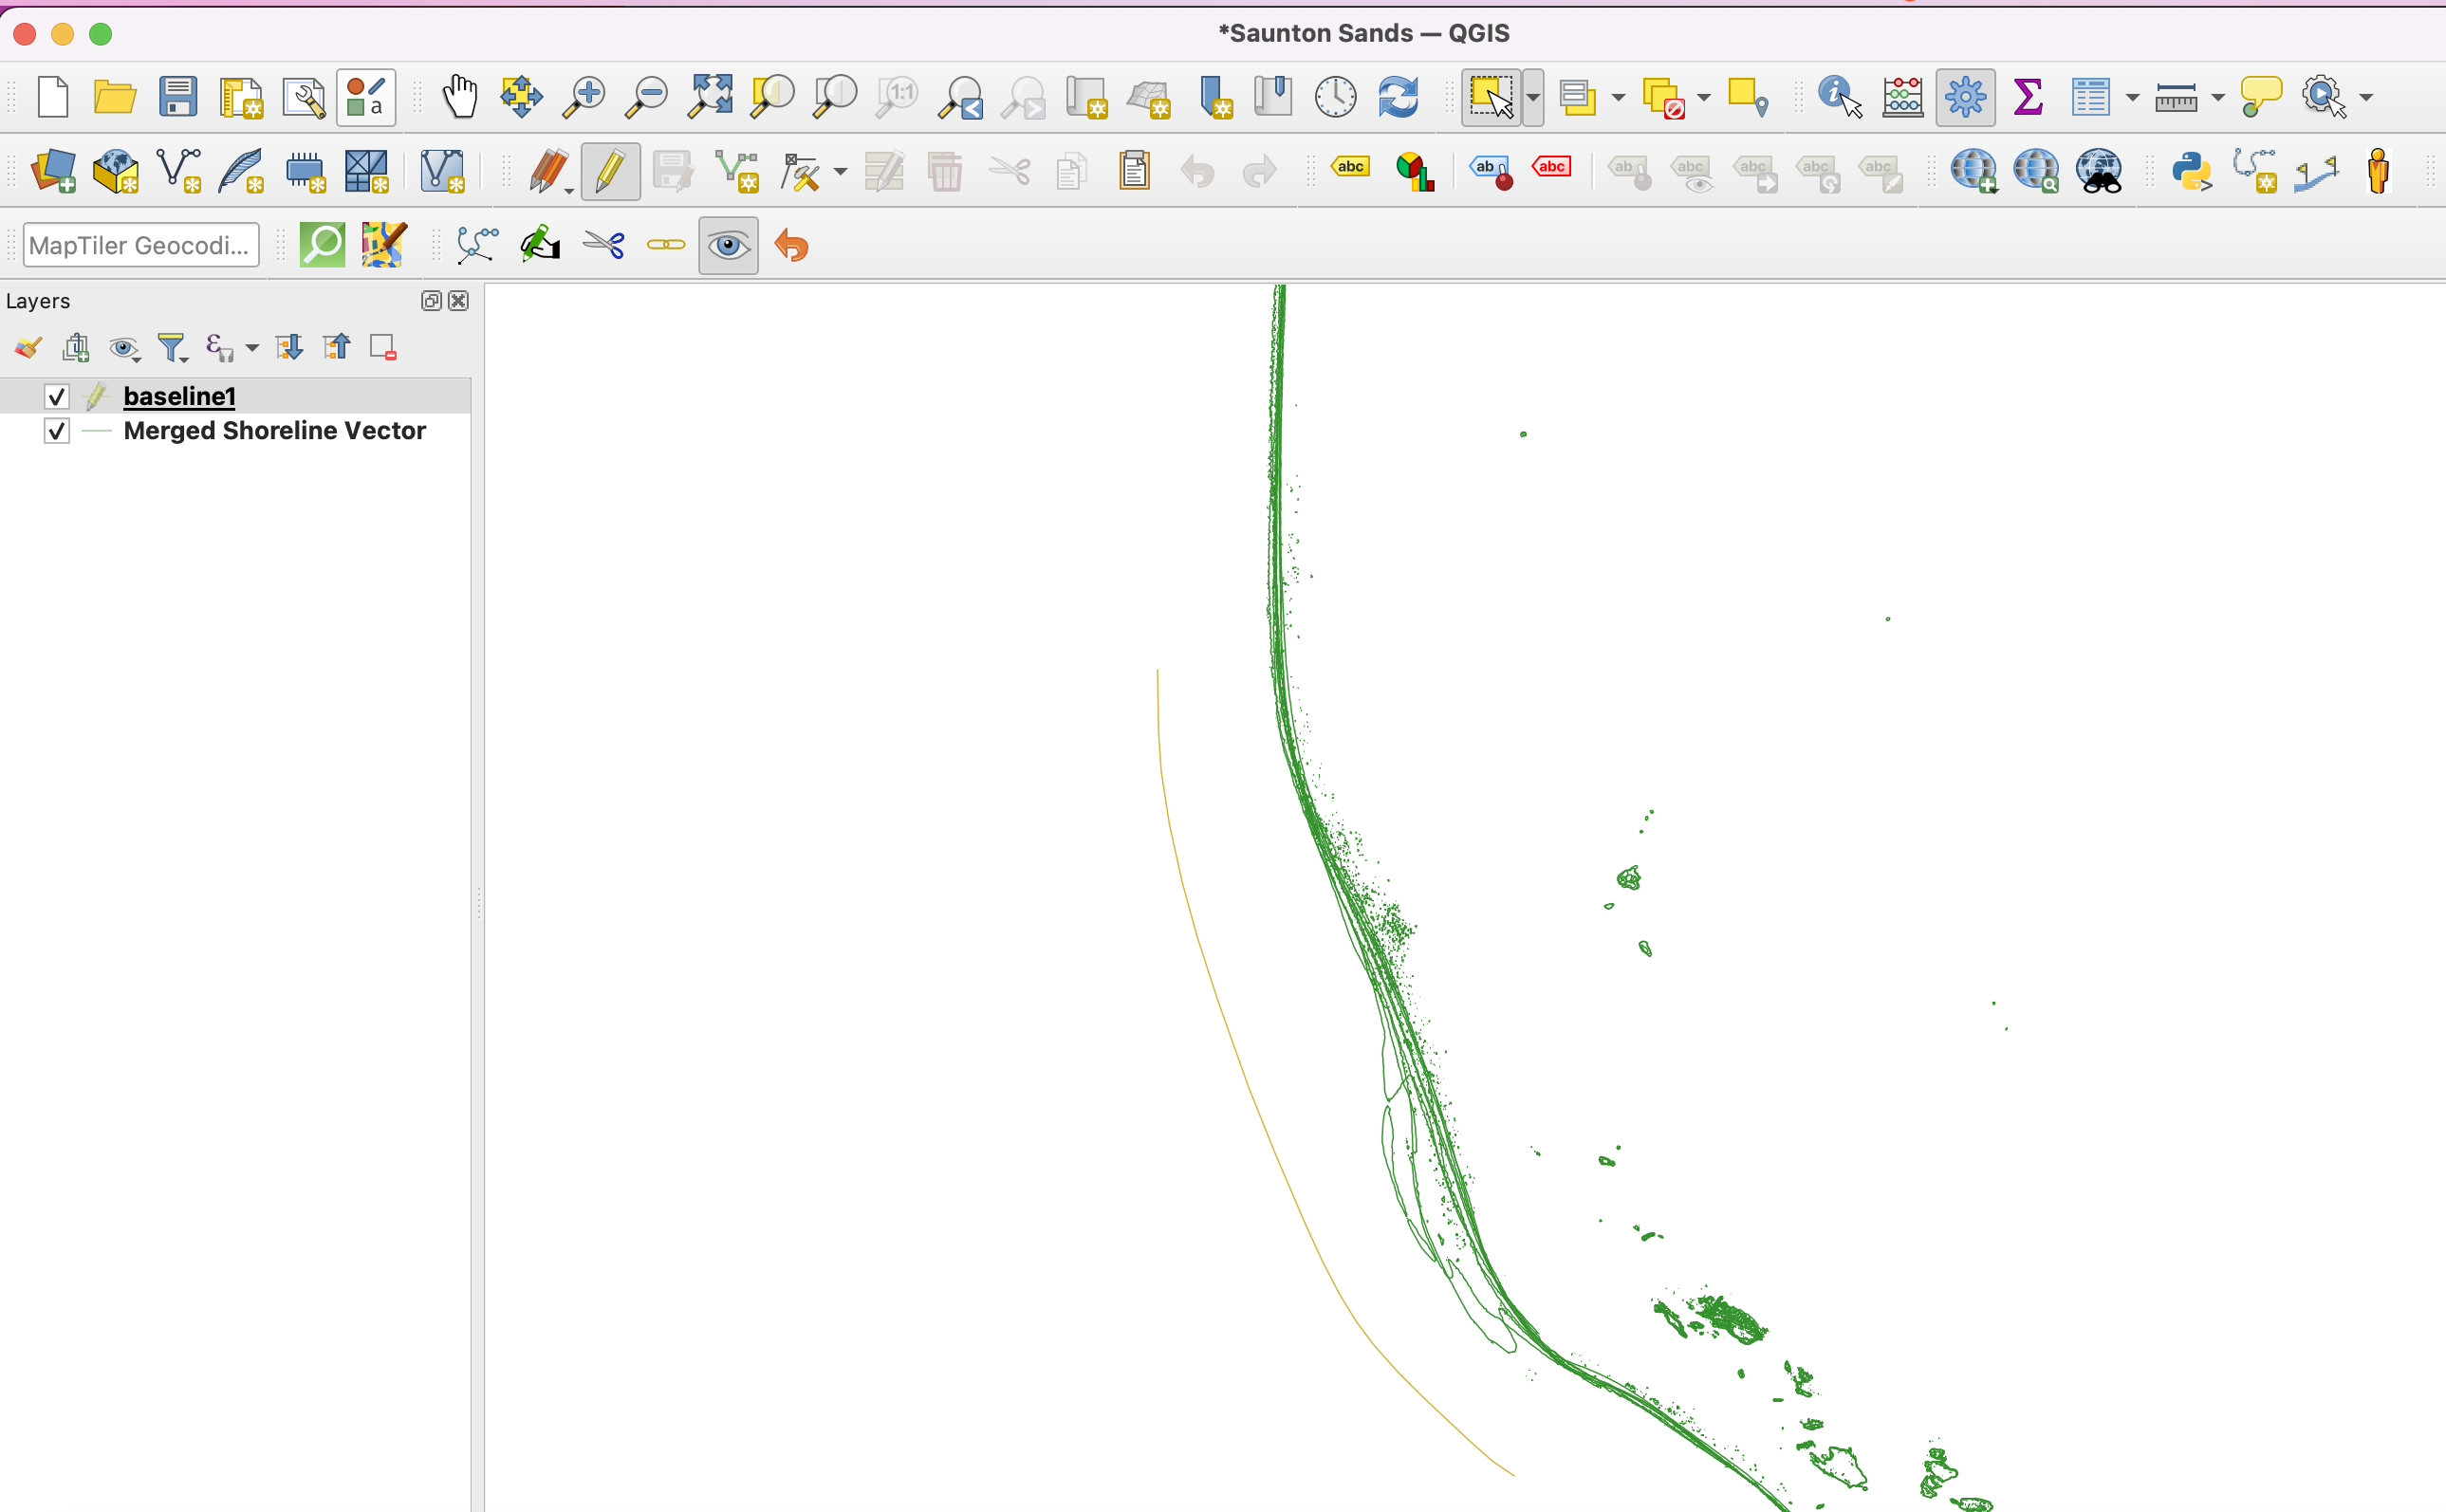Click the MapTiler Geocoding search field
Image resolution: width=2446 pixels, height=1512 pixels.
click(x=140, y=245)
